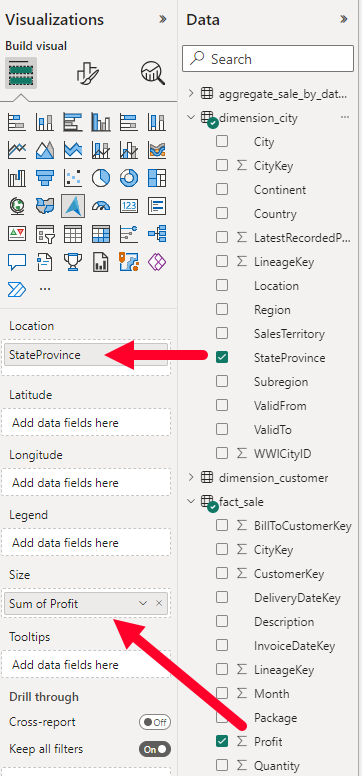The height and width of the screenshot is (776, 362).
Task: Collapse the fact_sale table
Action: click(191, 502)
